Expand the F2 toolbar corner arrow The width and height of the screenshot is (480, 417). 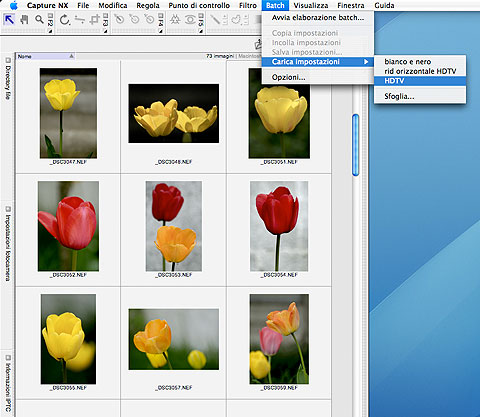pyautogui.click(x=50, y=31)
